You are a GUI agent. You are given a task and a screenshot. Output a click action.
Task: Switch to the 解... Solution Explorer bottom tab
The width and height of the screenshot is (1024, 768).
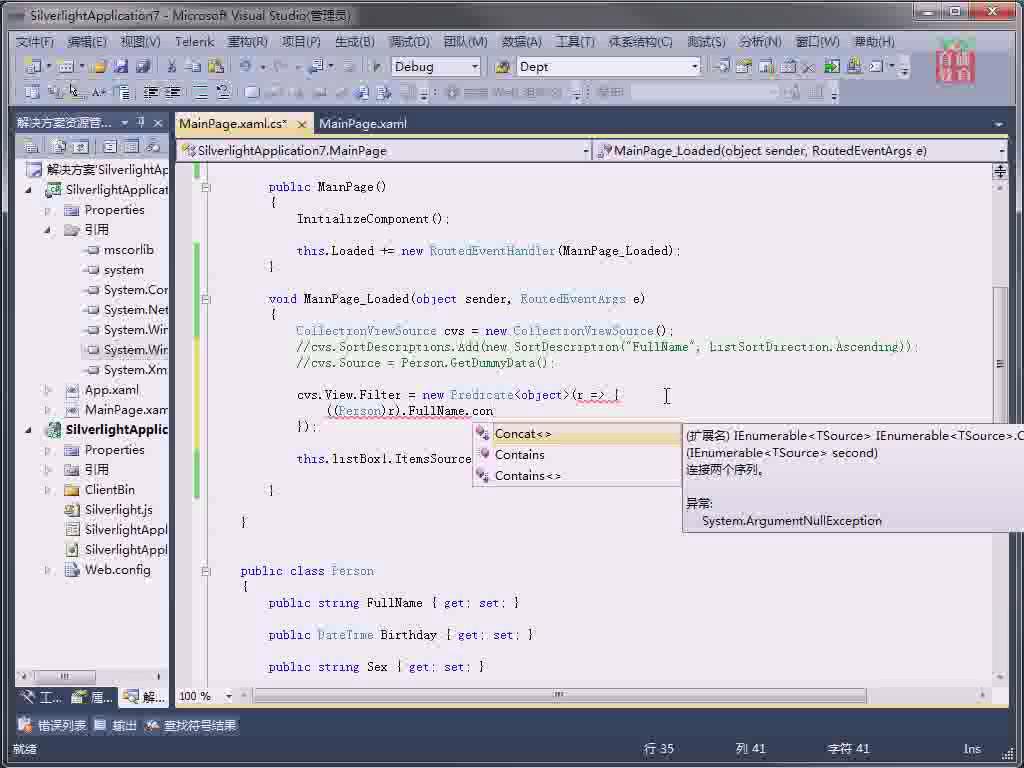pos(144,697)
